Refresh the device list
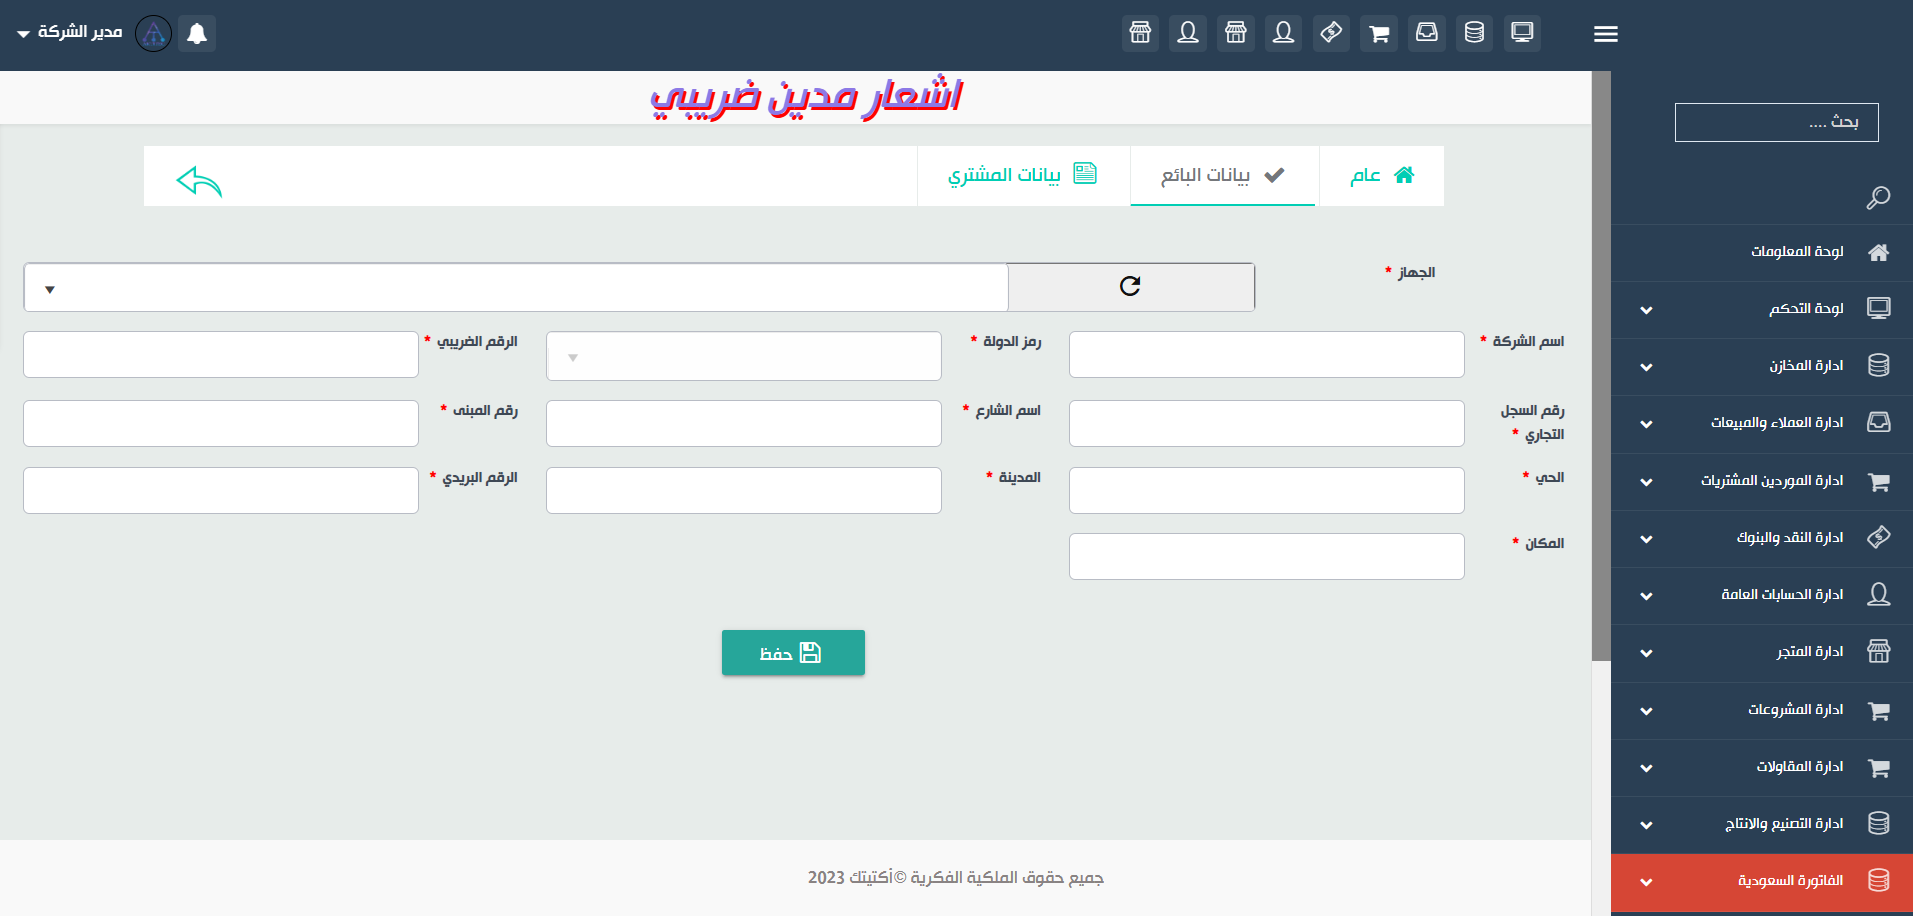This screenshot has height=916, width=1913. (1130, 287)
